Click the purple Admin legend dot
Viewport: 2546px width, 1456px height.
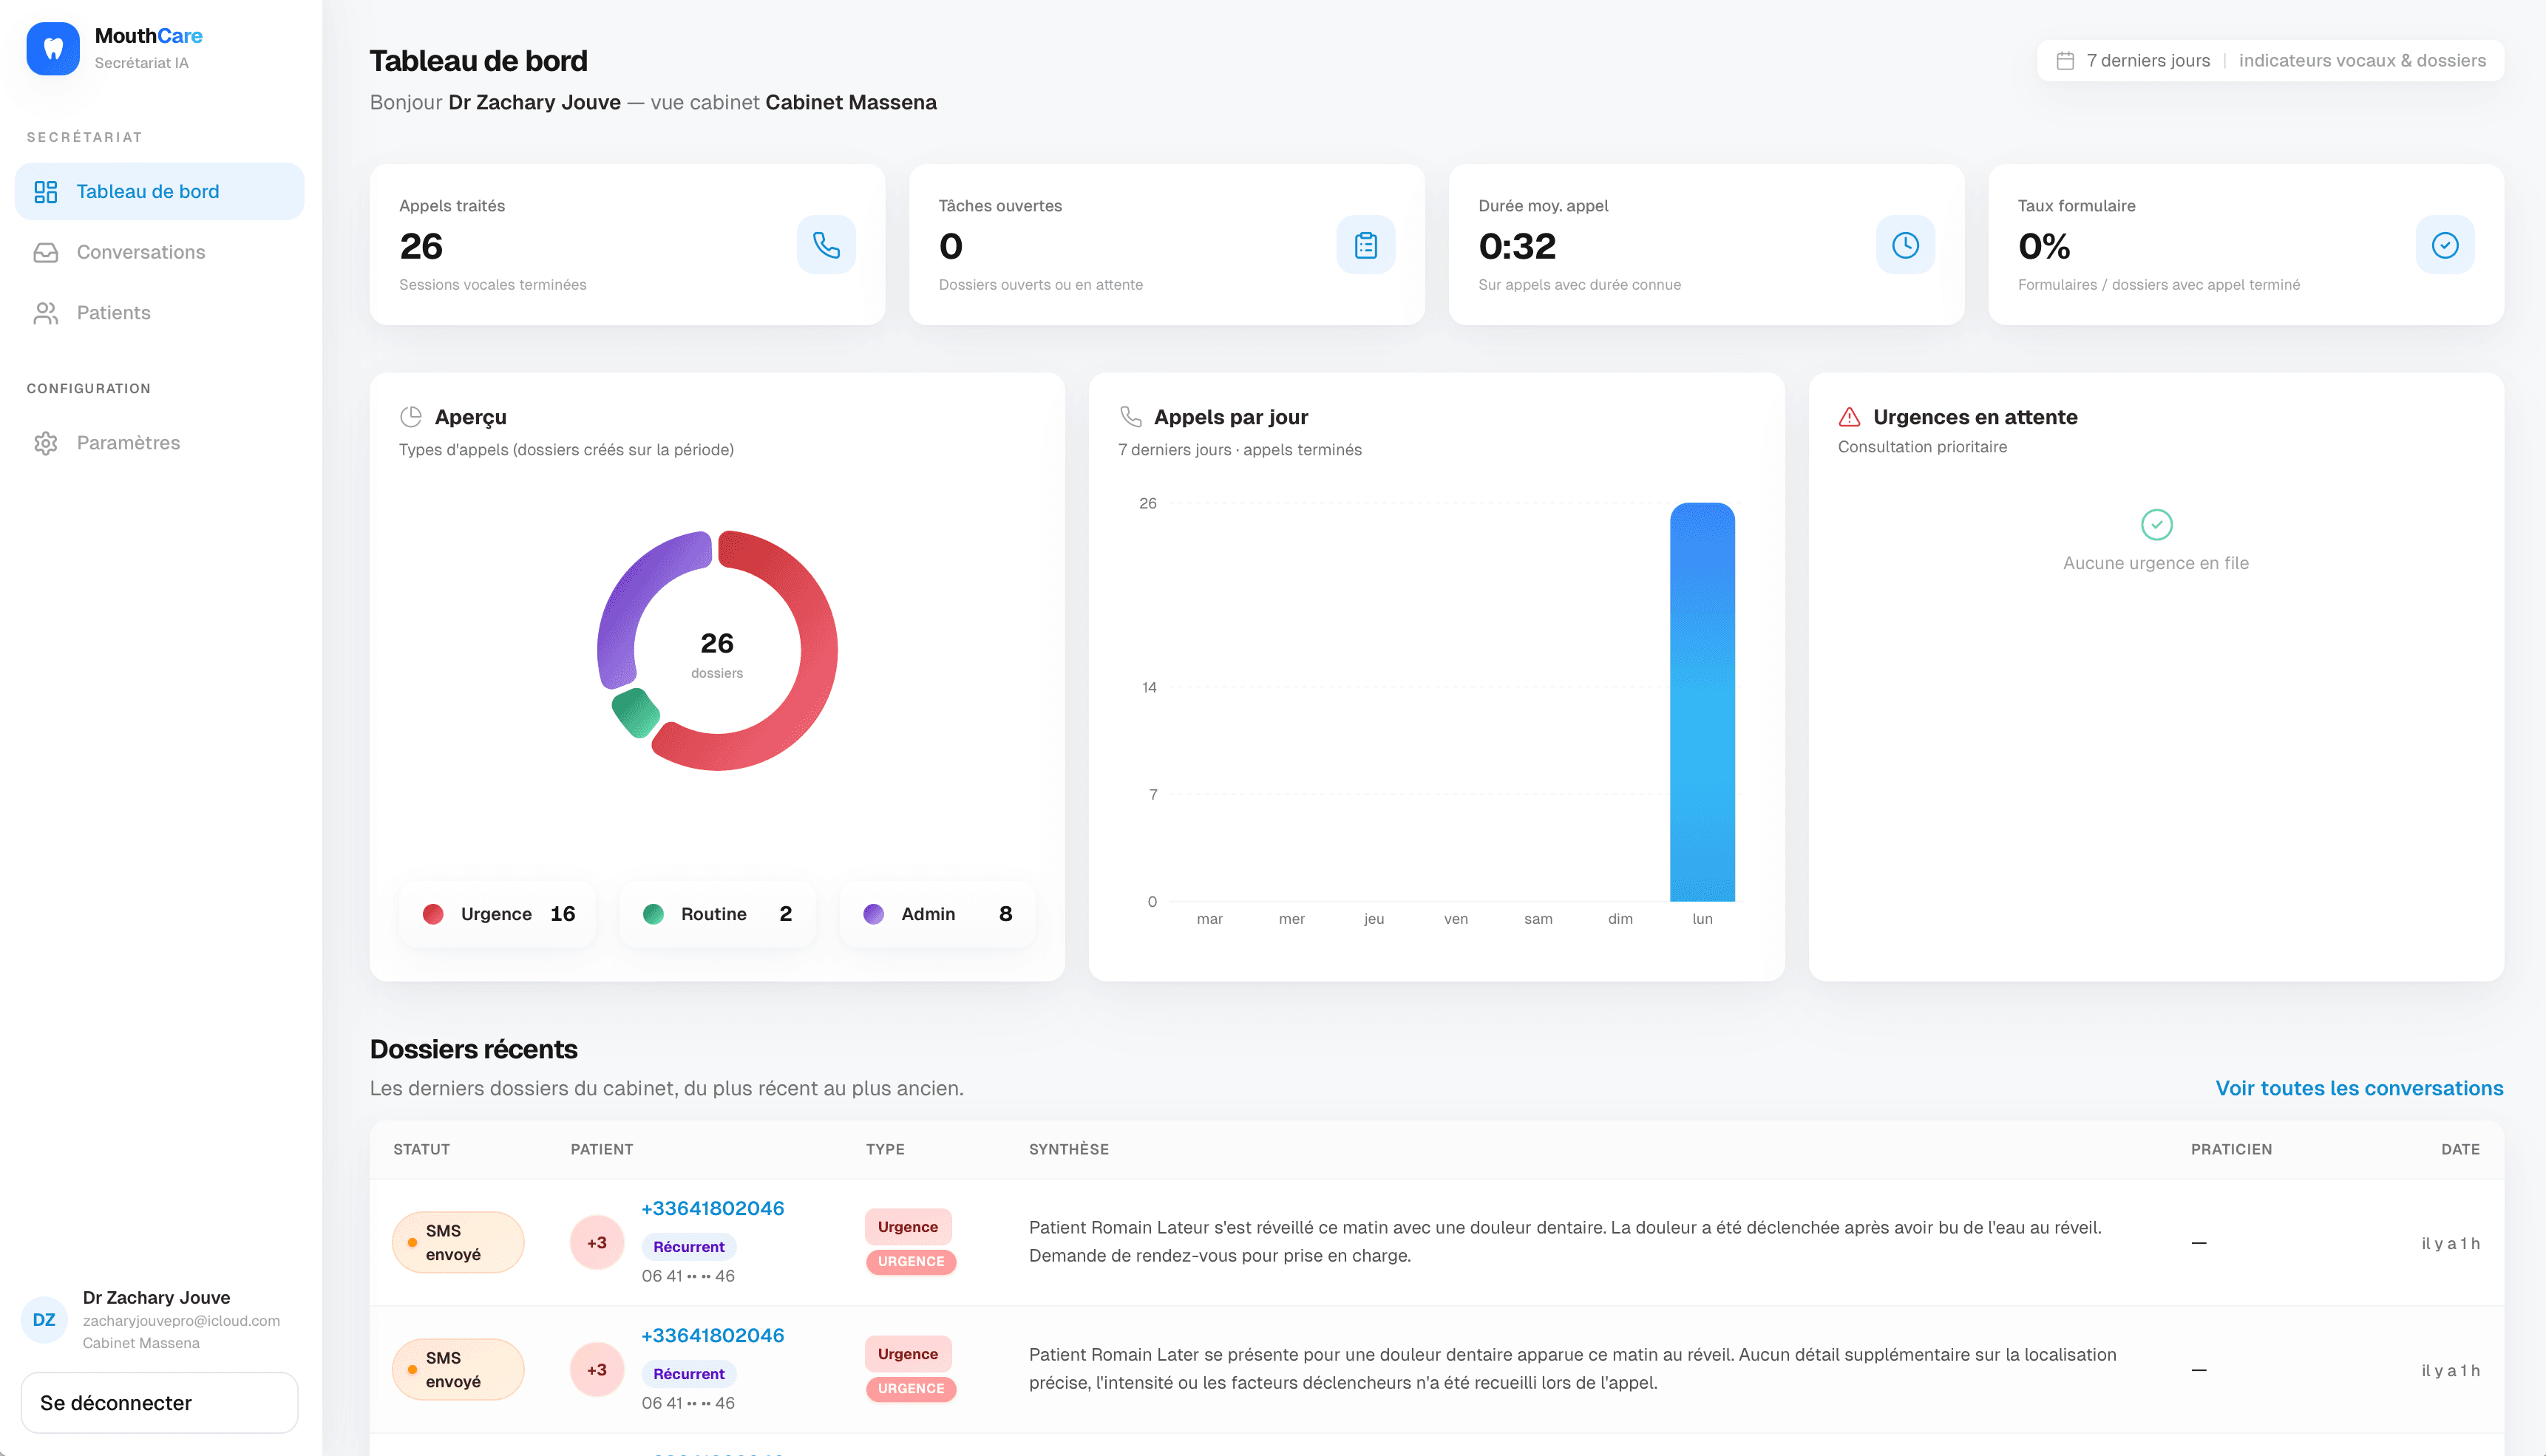pos(873,914)
